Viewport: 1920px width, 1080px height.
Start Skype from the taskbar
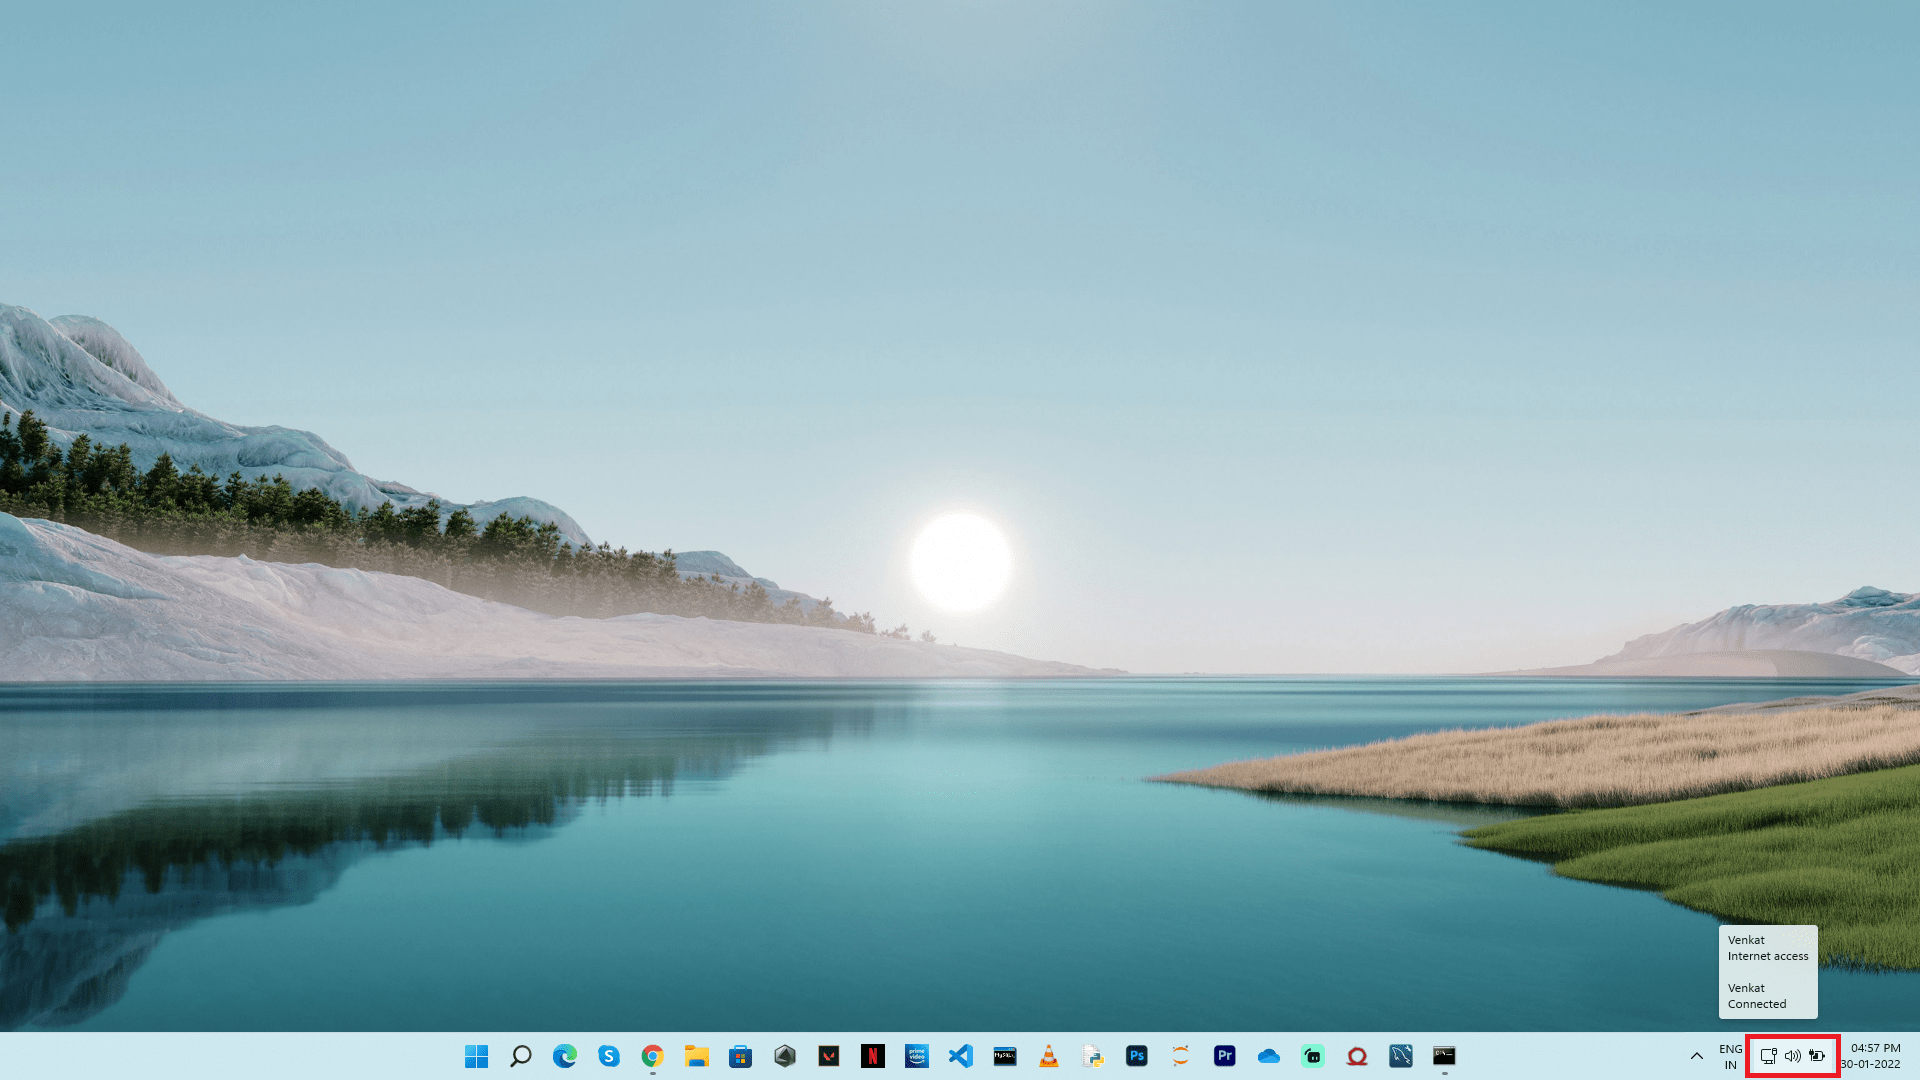(609, 1055)
